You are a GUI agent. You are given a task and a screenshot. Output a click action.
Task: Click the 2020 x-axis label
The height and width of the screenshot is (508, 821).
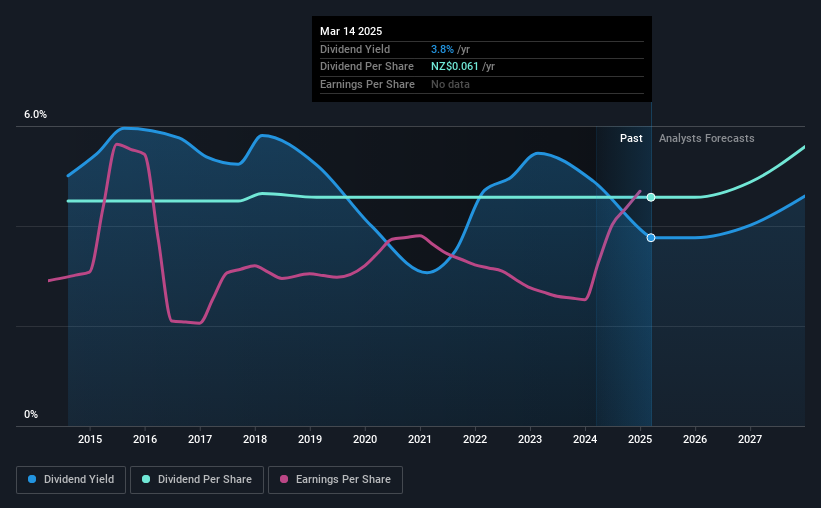point(365,439)
